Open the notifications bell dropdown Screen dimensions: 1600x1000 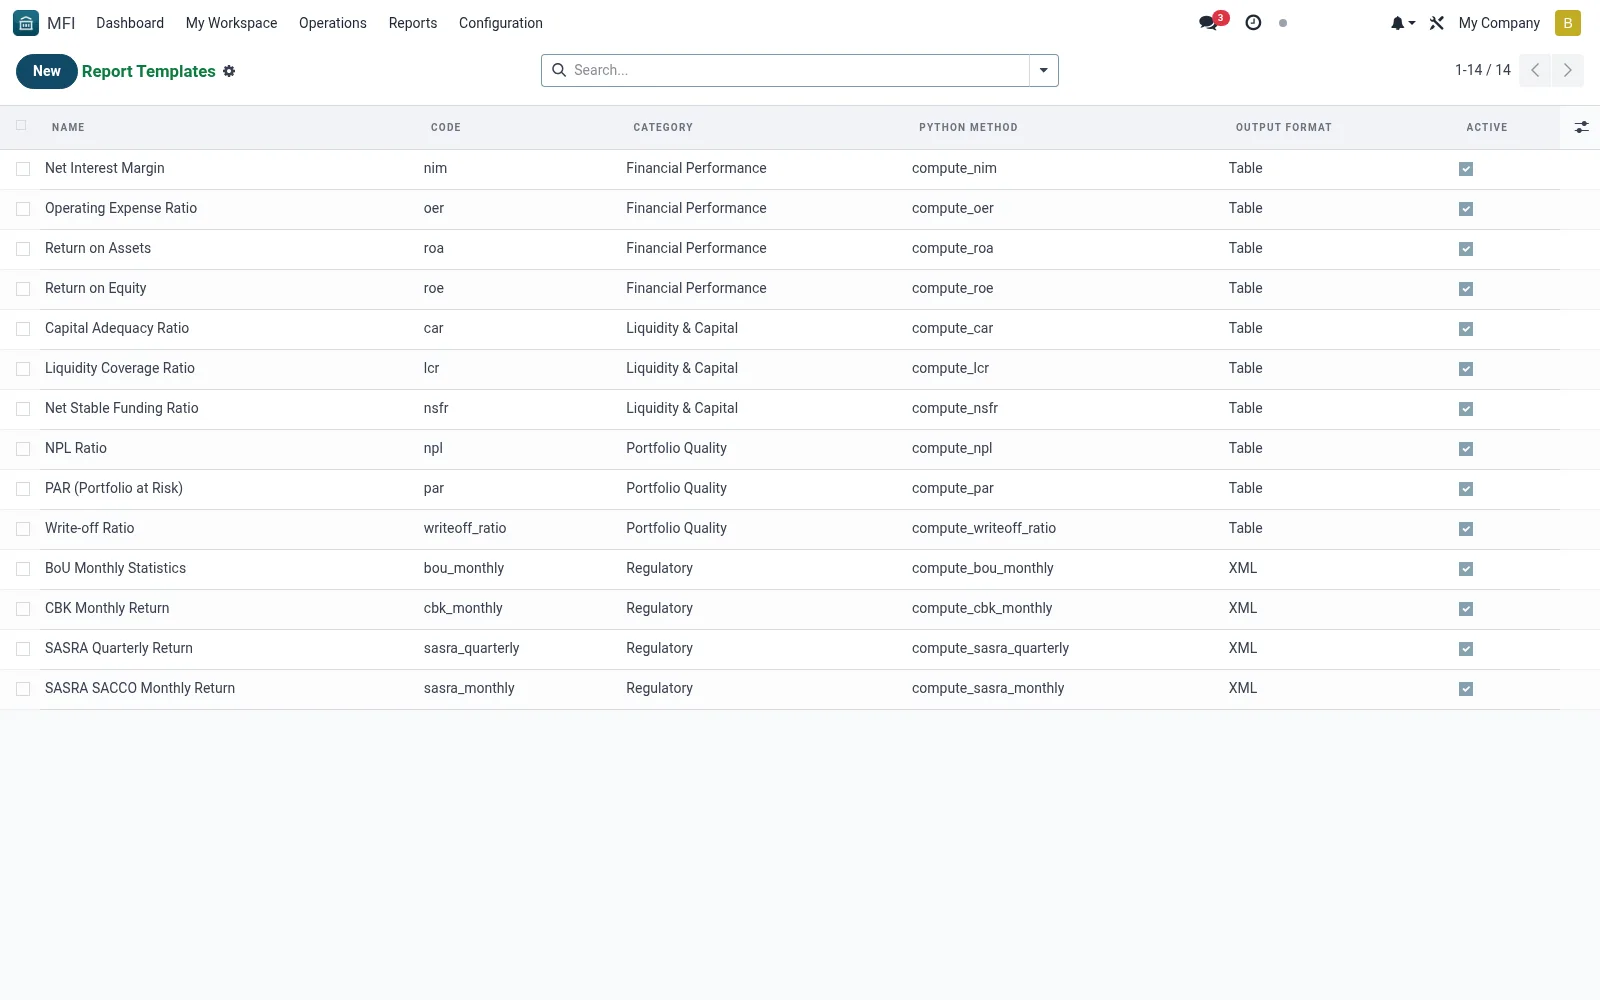[1402, 23]
